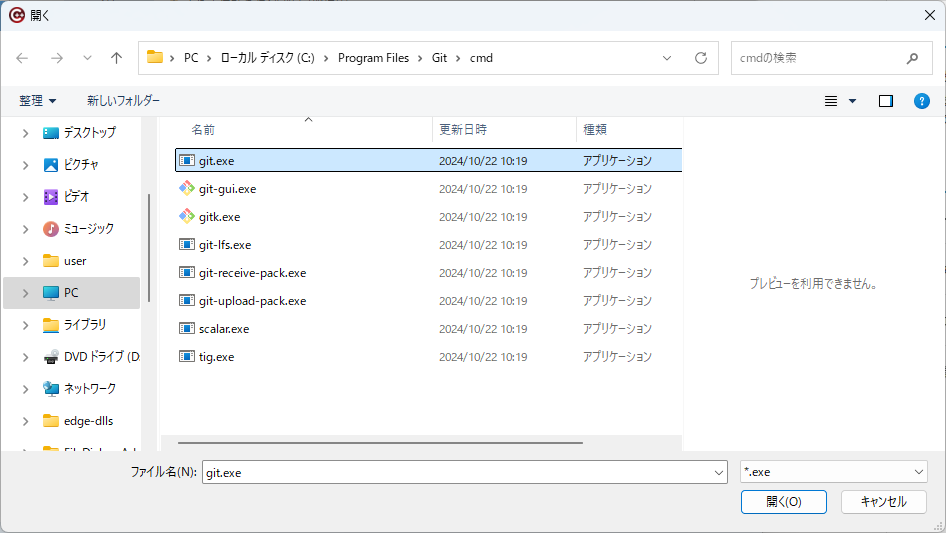946x533 pixels.
Task: Close the 開く dialog window
Action: 930,15
